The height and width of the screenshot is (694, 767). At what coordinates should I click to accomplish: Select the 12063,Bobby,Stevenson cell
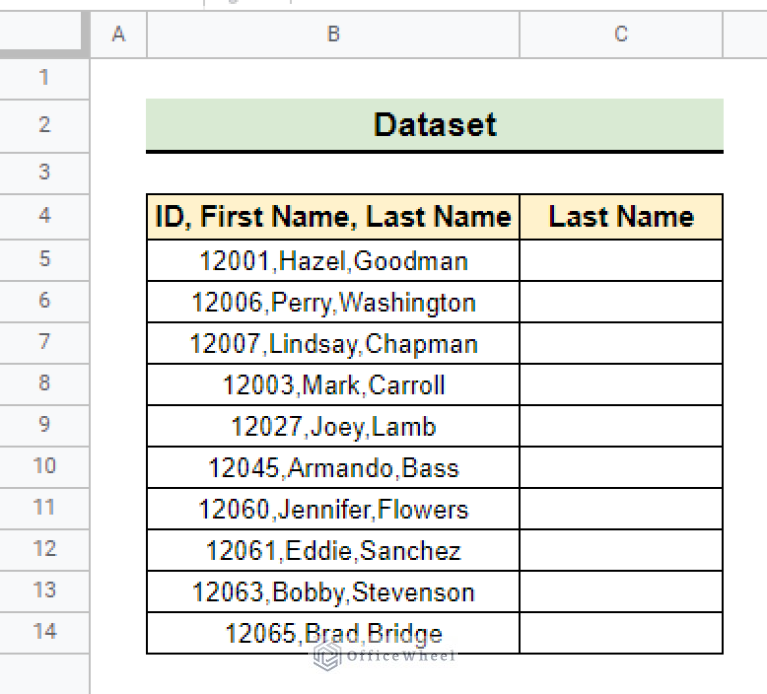coord(333,592)
